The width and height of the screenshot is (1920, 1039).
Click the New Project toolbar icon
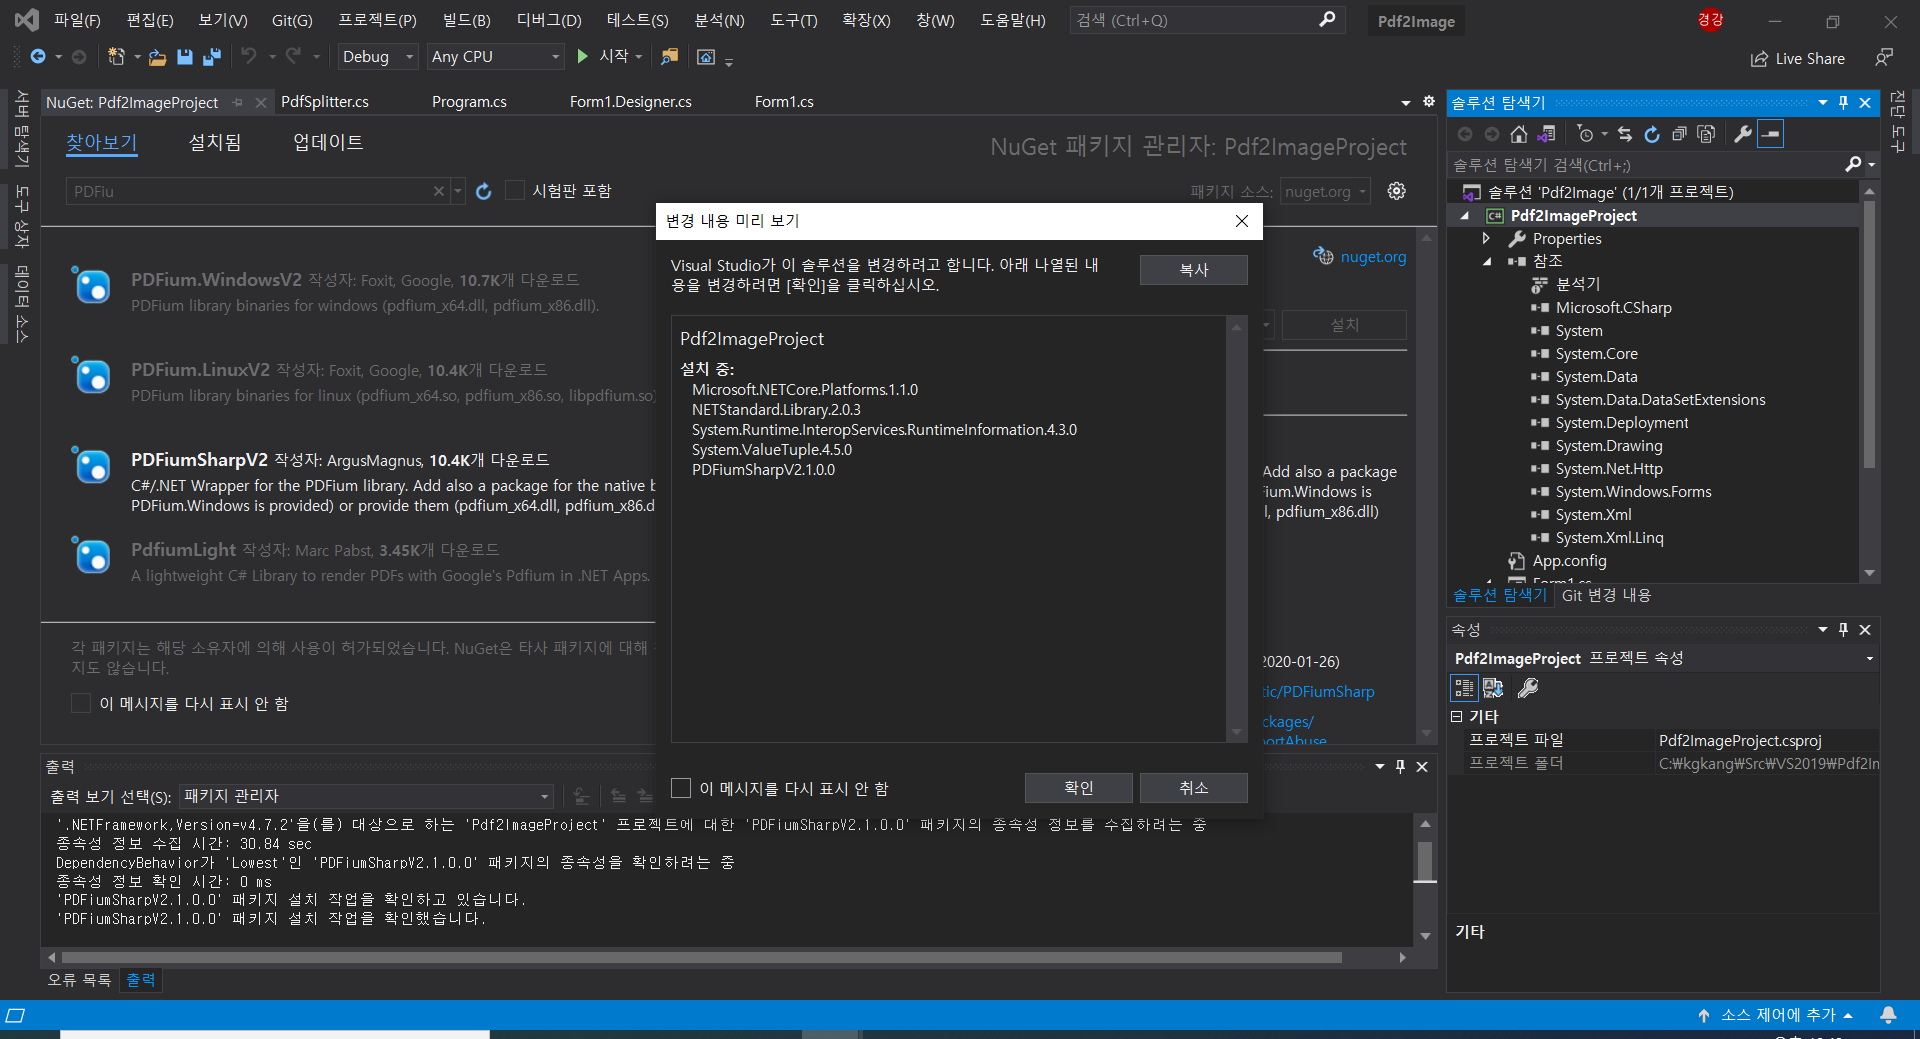click(117, 57)
